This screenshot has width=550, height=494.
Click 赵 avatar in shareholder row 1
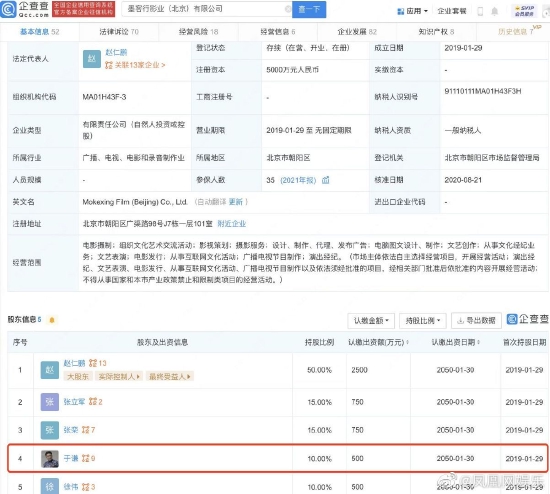50,370
